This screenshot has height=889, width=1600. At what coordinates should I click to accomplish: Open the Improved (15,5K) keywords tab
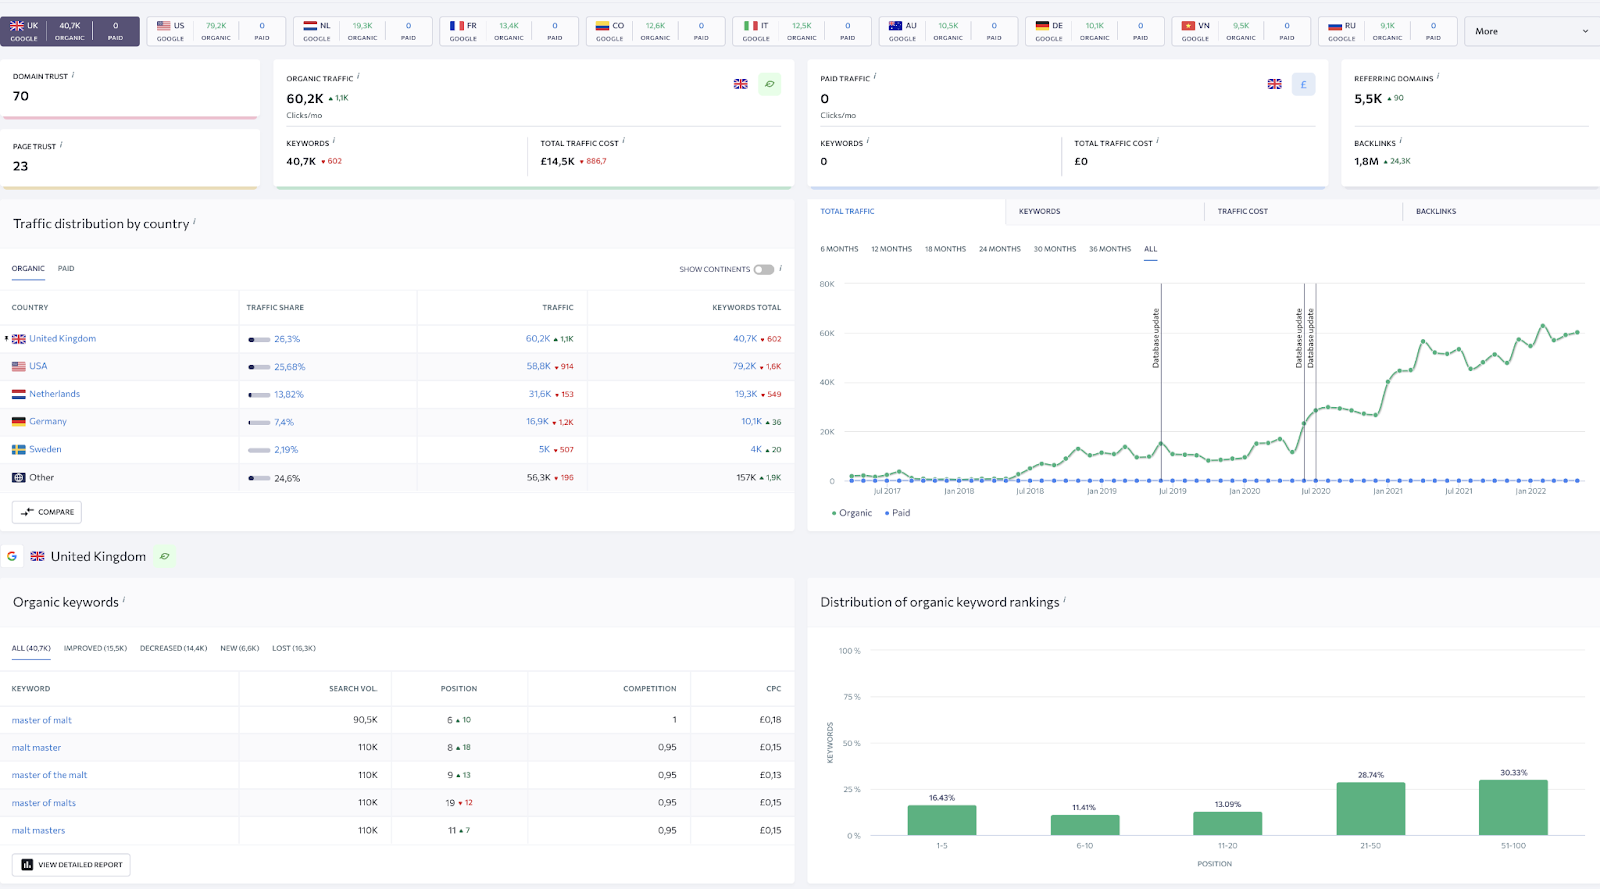[95, 648]
